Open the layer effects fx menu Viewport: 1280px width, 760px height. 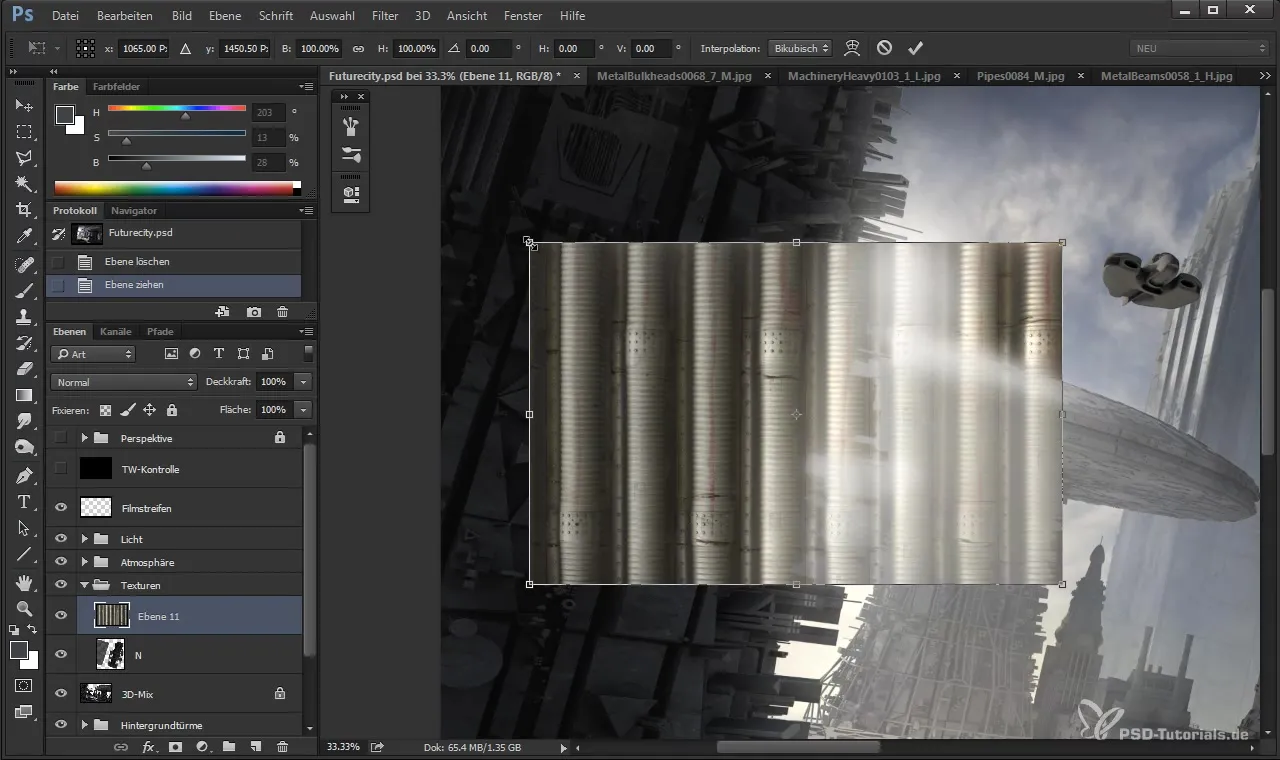tap(148, 747)
